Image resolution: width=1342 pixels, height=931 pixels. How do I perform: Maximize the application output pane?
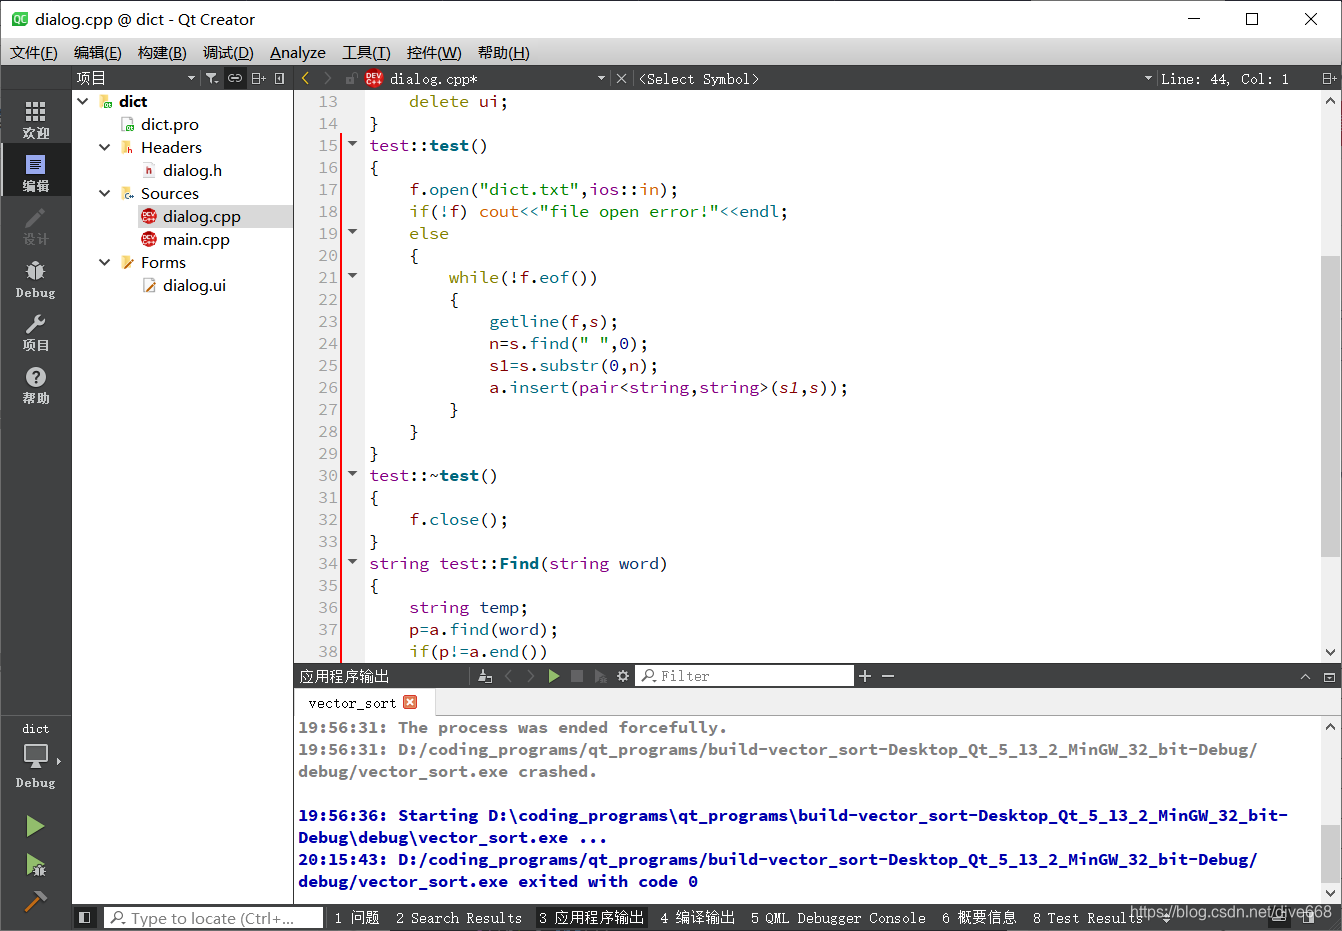pos(1329,677)
